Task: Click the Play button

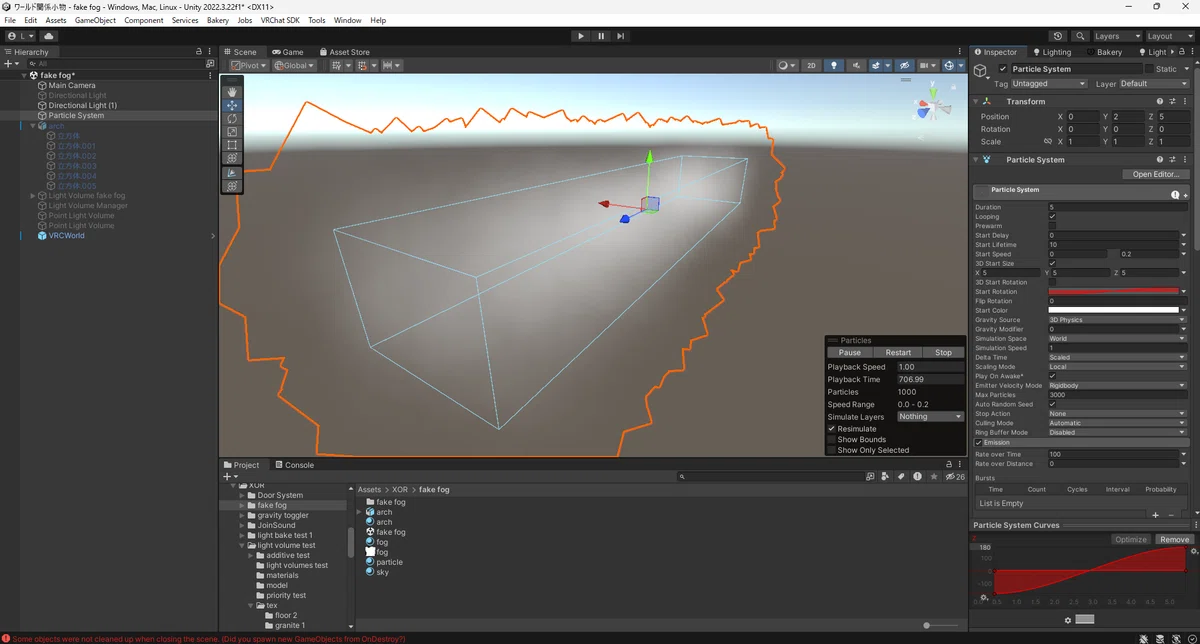Action: tap(581, 36)
